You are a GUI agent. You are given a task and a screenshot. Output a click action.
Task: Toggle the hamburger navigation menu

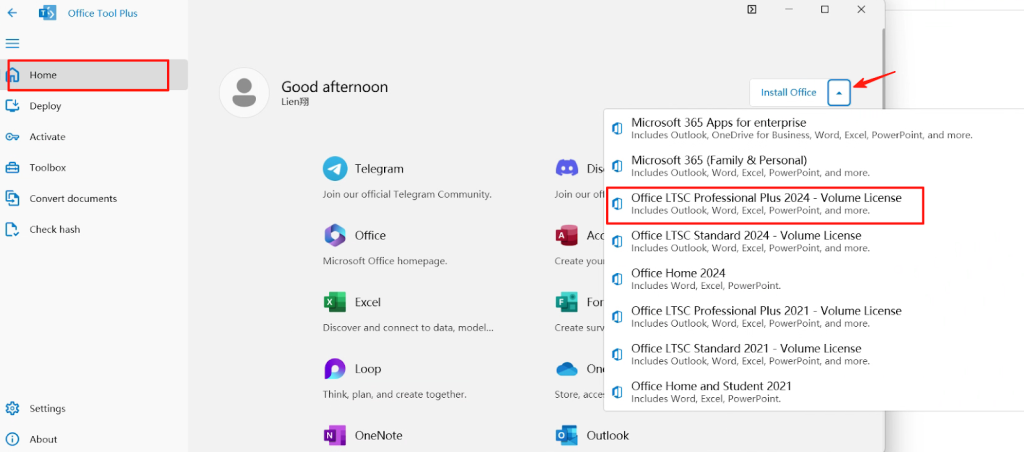13,43
